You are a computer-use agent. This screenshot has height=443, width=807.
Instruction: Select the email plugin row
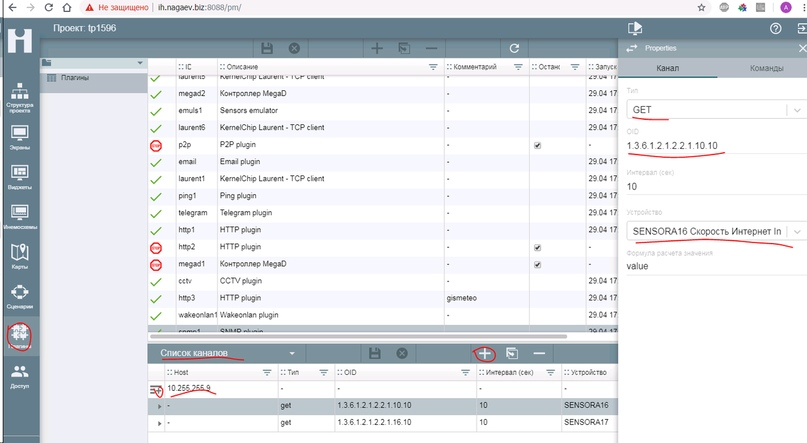382,162
